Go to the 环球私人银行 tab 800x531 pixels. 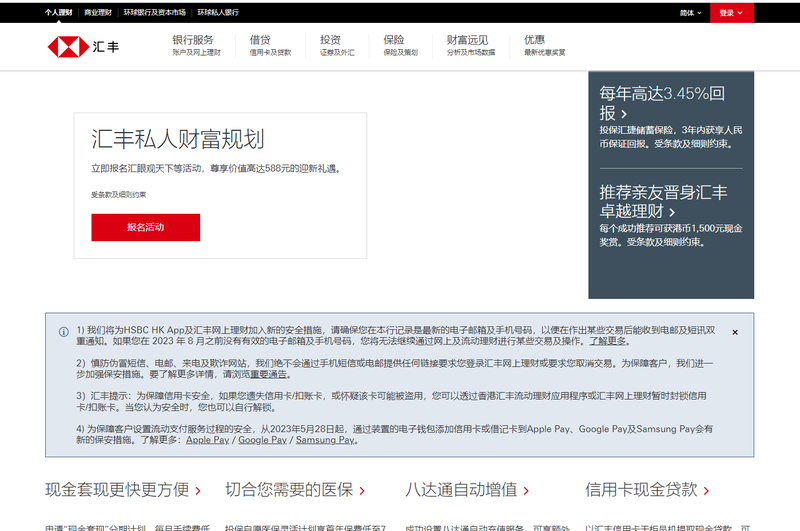(218, 12)
